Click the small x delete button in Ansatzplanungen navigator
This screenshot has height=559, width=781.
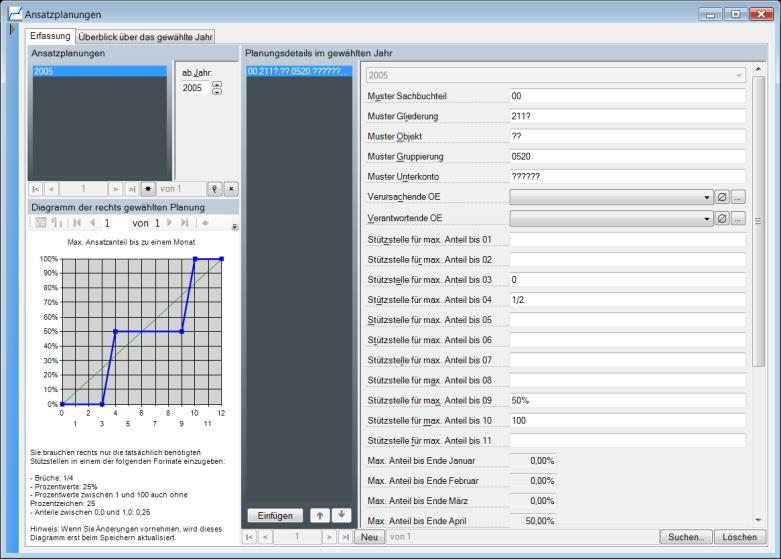click(231, 189)
